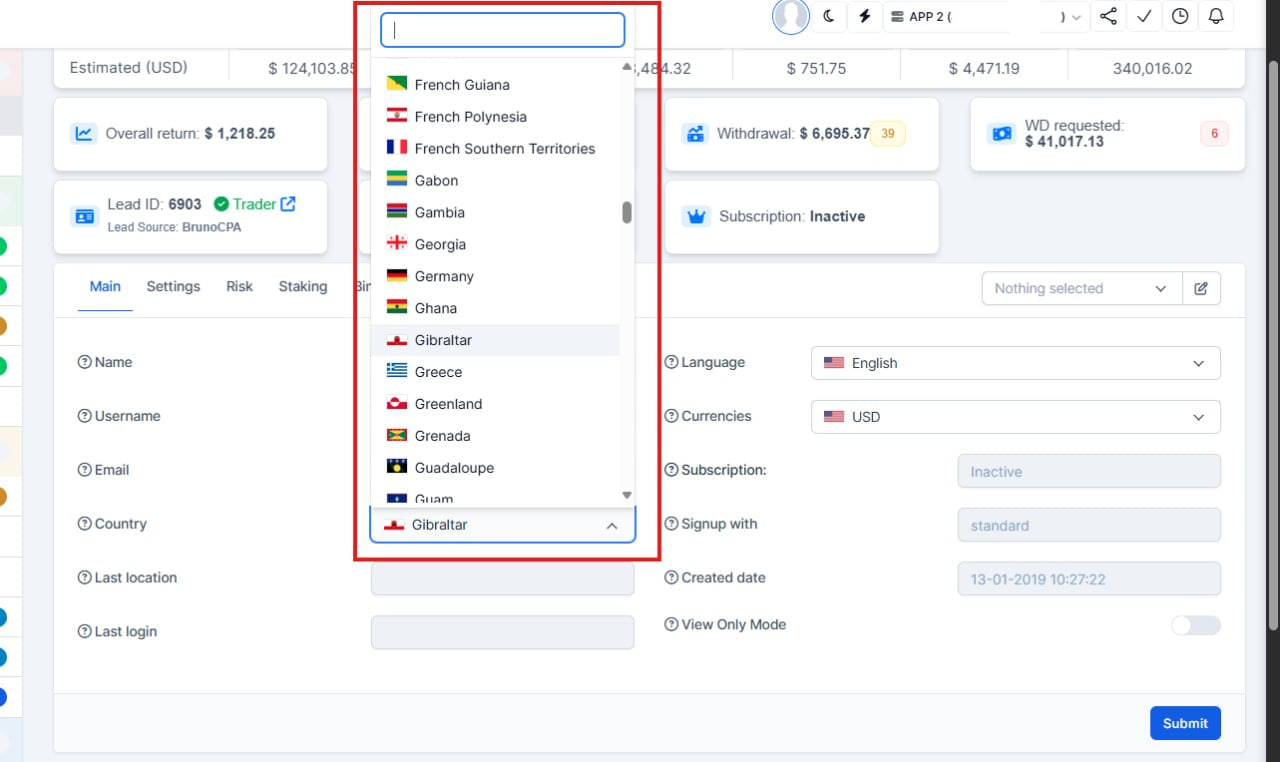Click the yellow 39 badge on Withdrawal
The image size is (1280, 762).
888,134
